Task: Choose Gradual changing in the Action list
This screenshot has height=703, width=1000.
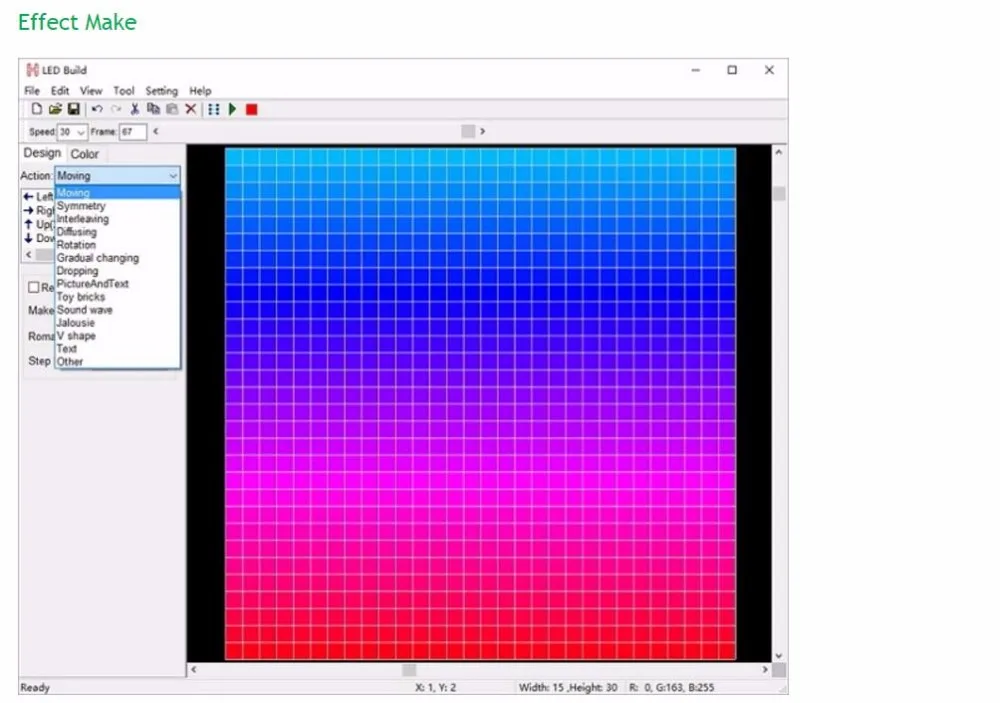Action: tap(117, 258)
